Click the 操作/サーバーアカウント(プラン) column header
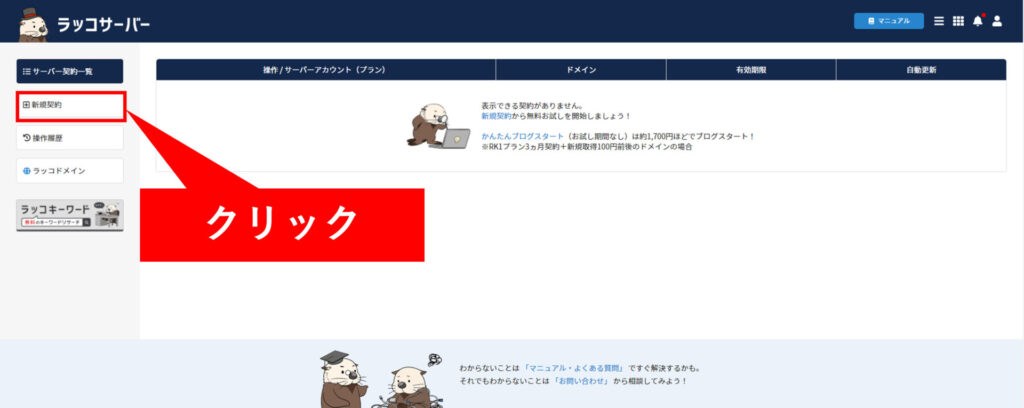Image resolution: width=1024 pixels, height=408 pixels. point(326,70)
